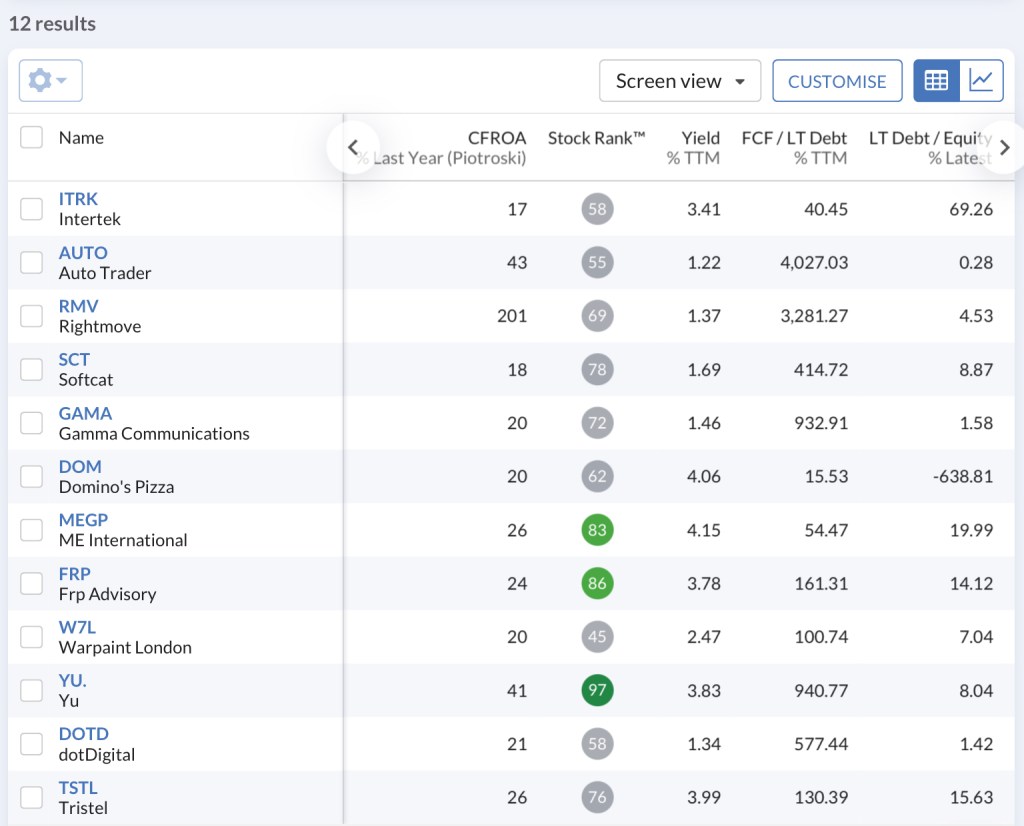Sort by Yield column header
Screen dimensions: 1024x826
click(x=700, y=138)
